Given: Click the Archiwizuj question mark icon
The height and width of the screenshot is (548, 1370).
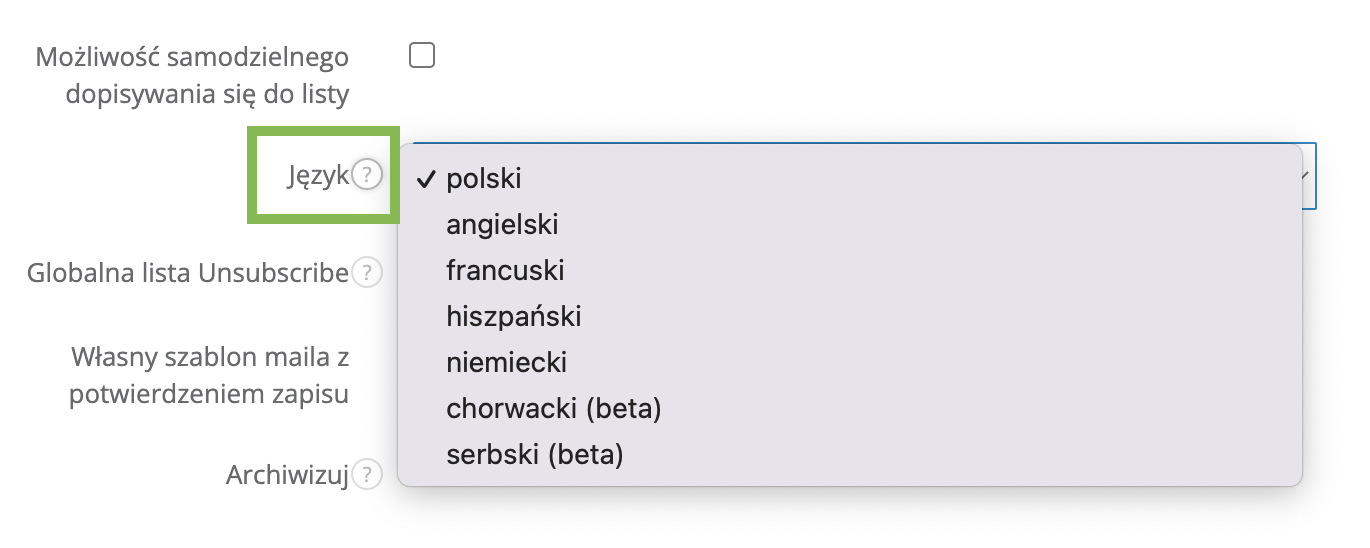Looking at the screenshot, I should point(368,475).
